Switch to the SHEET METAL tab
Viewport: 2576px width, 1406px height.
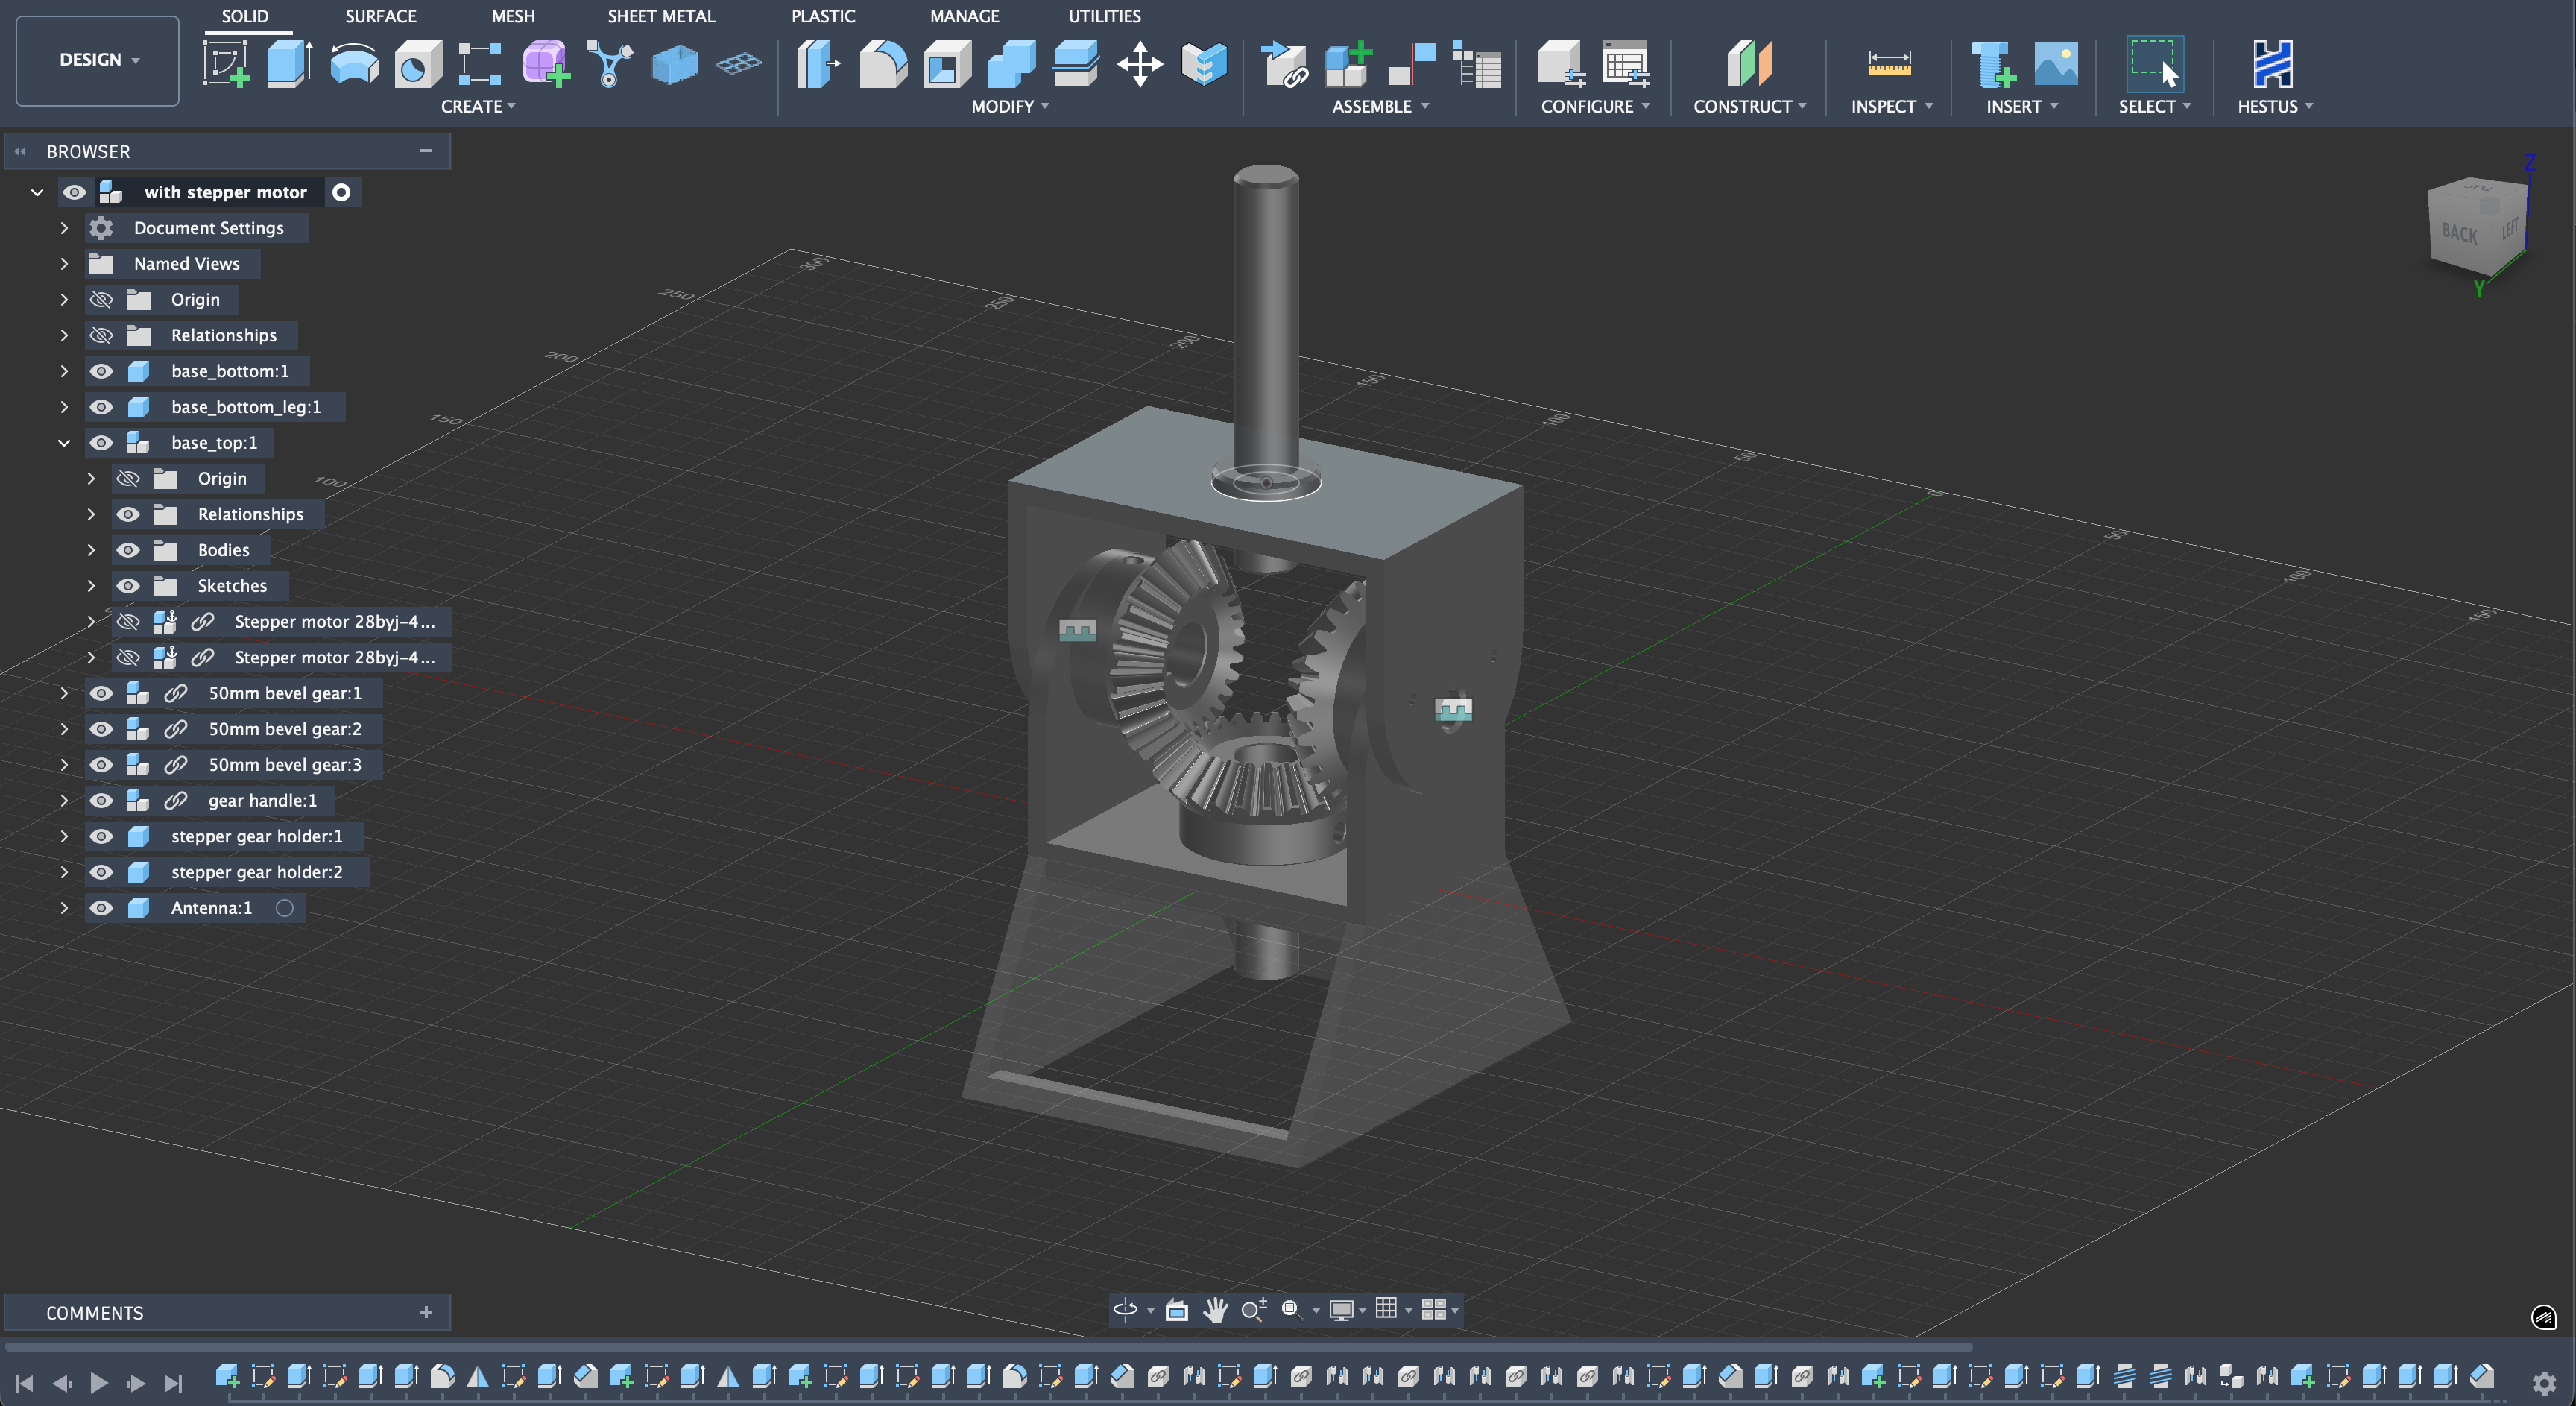[661, 16]
